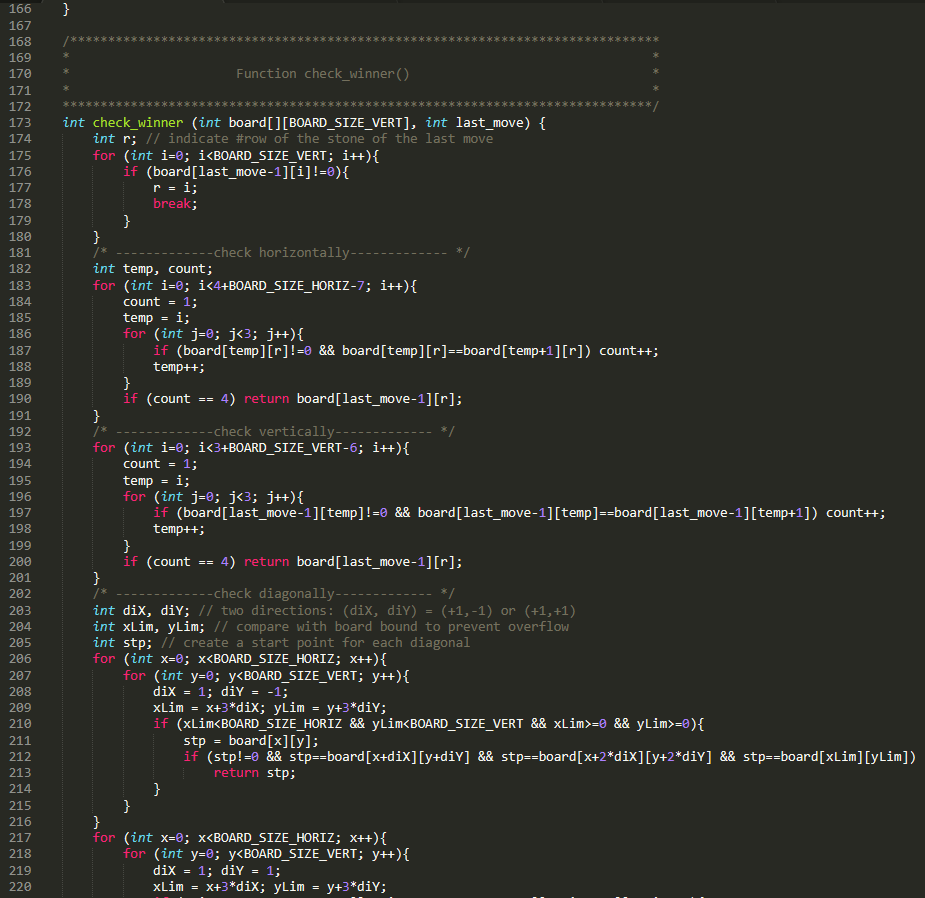Click the 'check horizontally' comment
The width and height of the screenshot is (925, 898).
[281, 253]
